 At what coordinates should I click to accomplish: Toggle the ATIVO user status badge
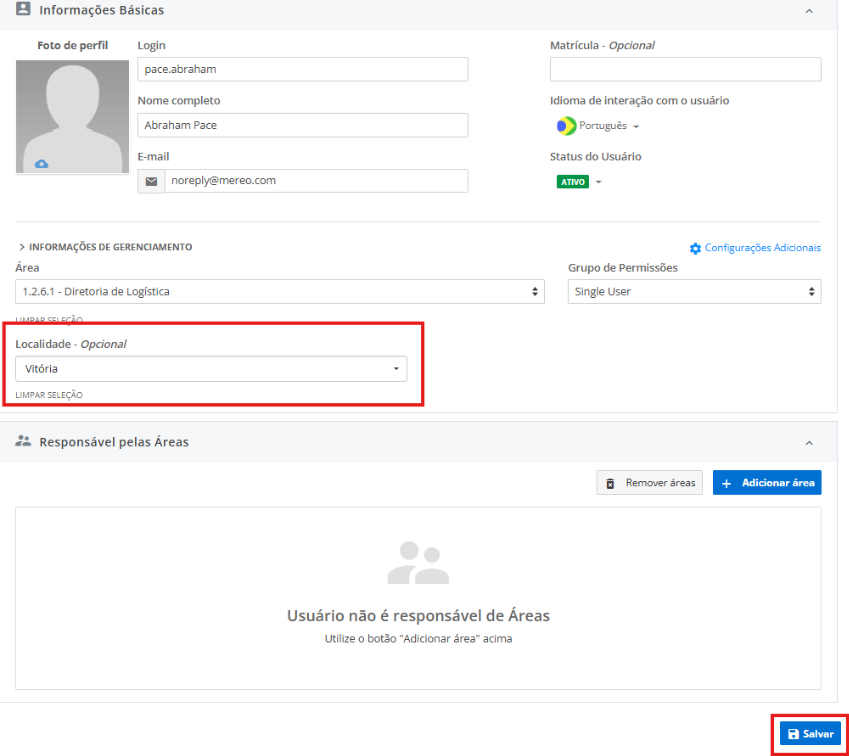pyautogui.click(x=573, y=182)
